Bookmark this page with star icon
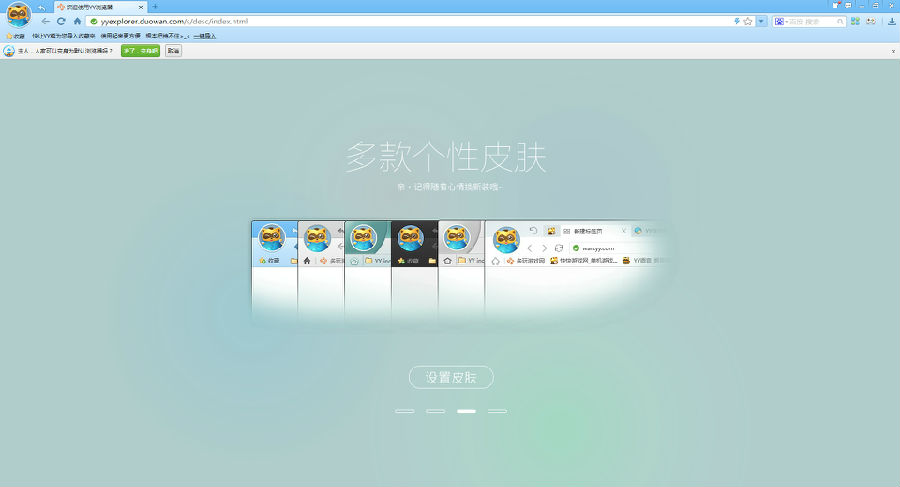 747,21
